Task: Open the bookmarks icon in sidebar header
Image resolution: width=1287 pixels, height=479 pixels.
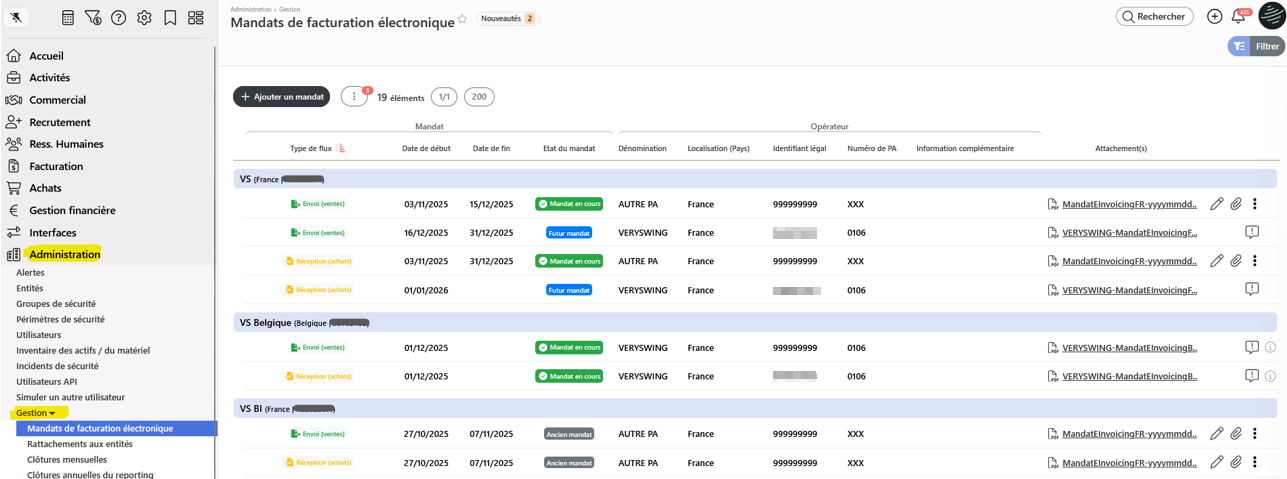Action: [x=170, y=18]
